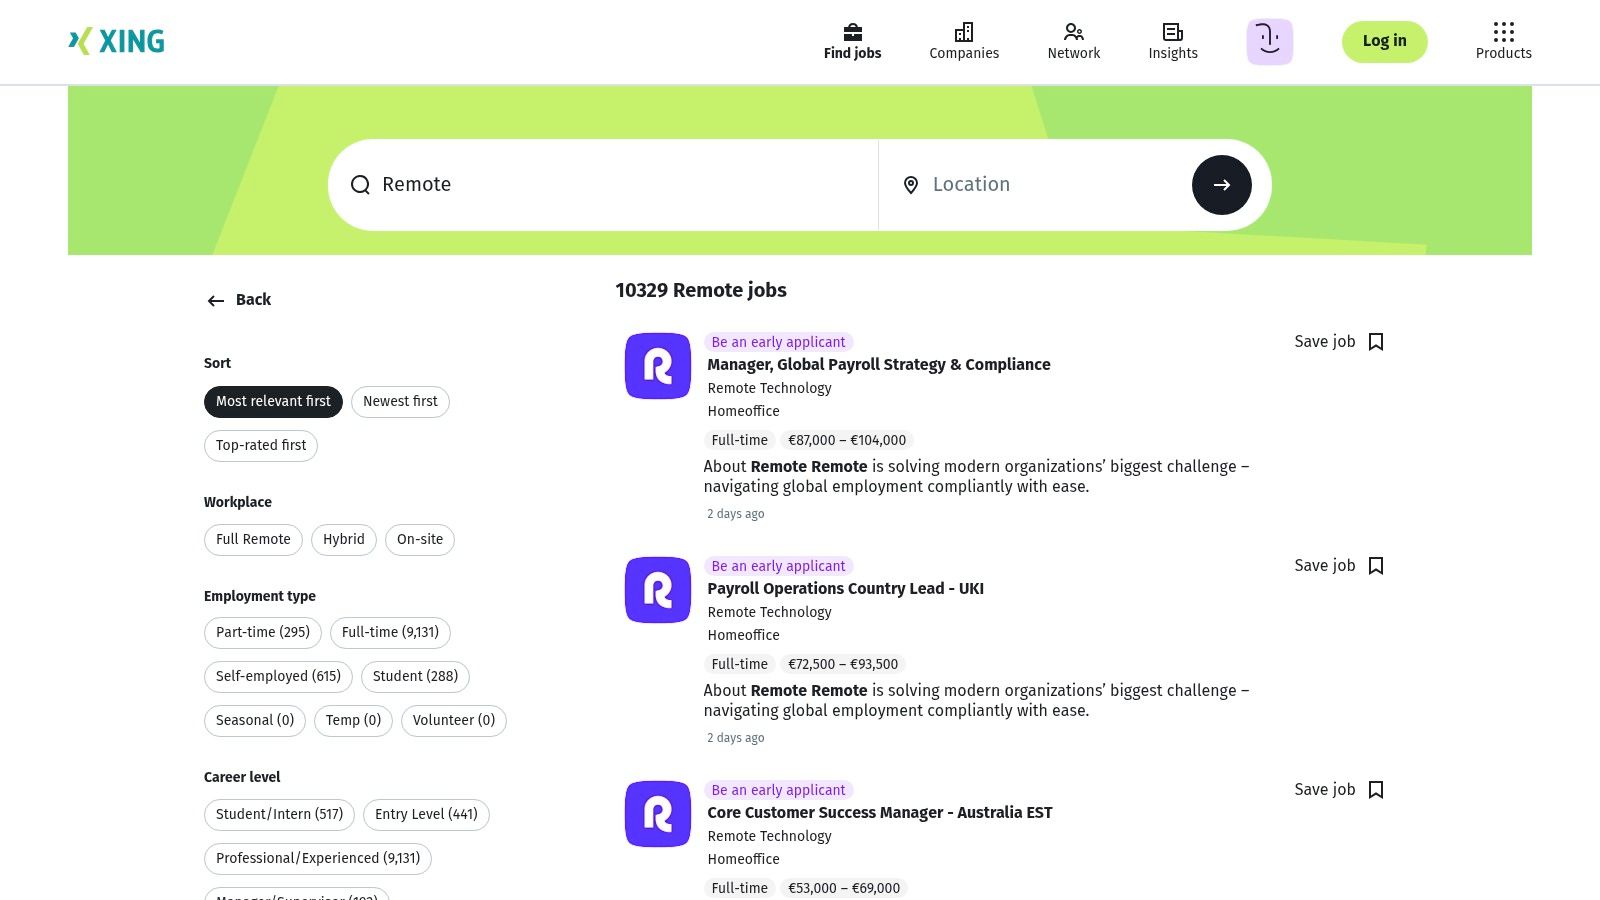Submit search with the arrow button

click(1222, 185)
